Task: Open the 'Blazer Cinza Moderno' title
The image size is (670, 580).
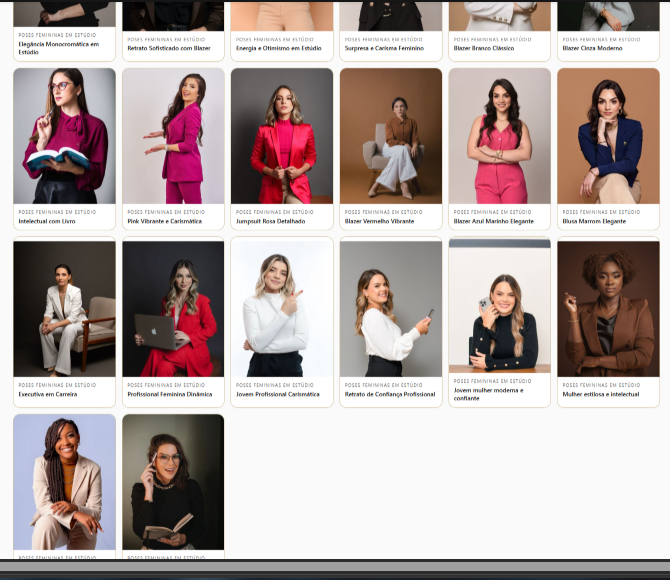Action: tap(592, 48)
